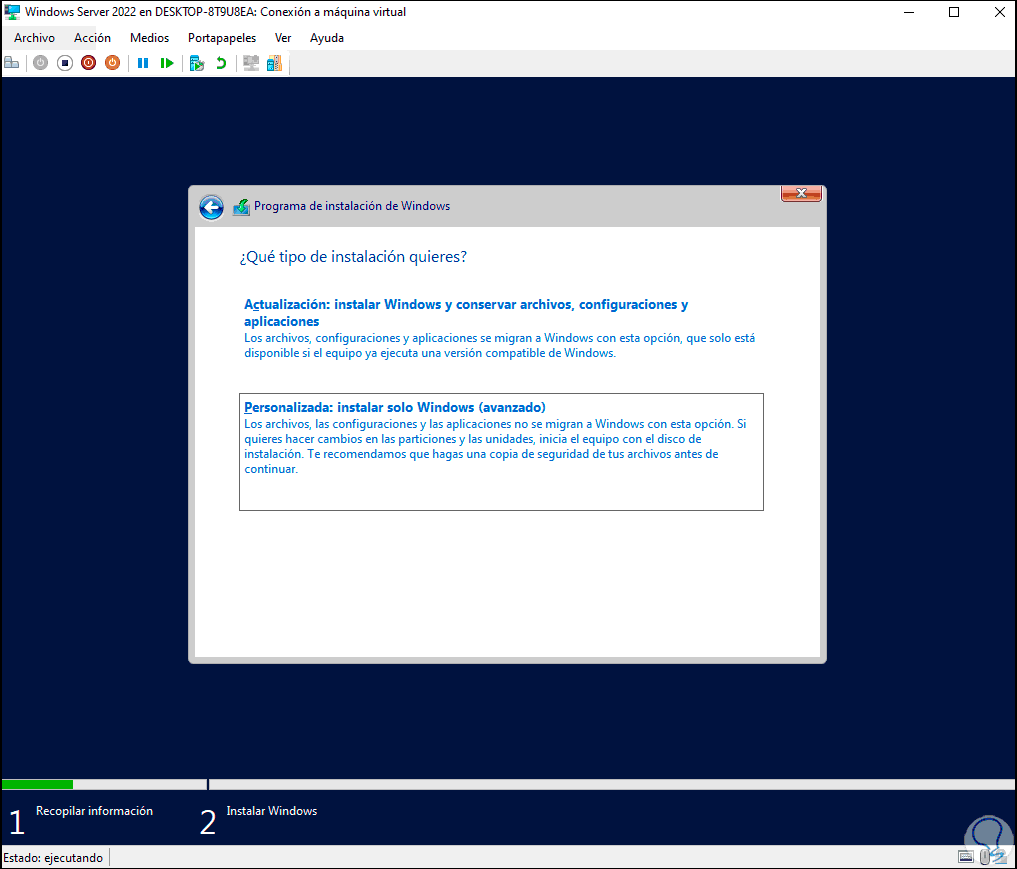1017x869 pixels.
Task: Close the Windows installation dialog
Action: (x=801, y=193)
